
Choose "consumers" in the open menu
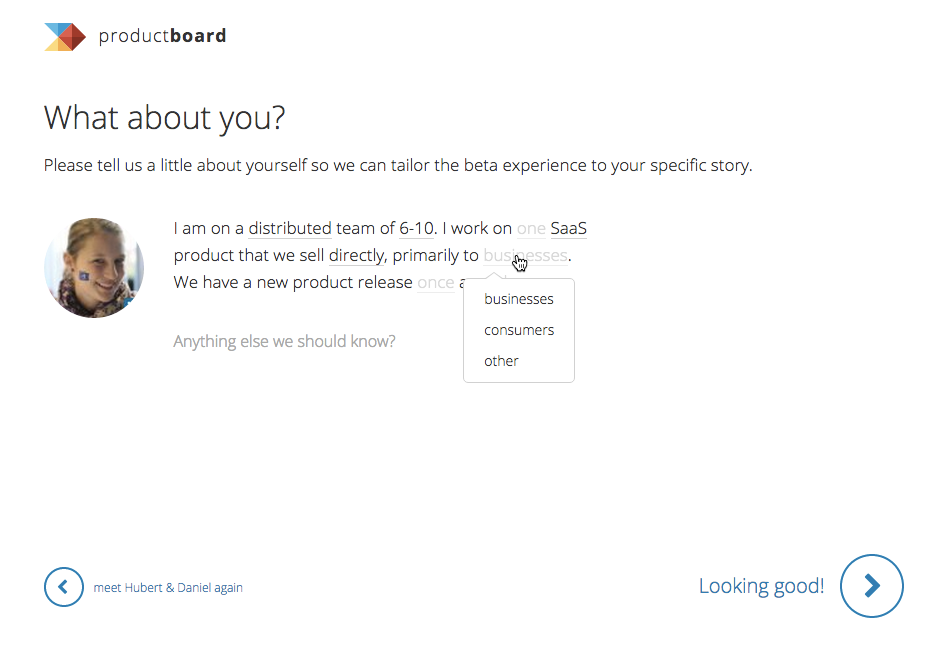(x=518, y=330)
